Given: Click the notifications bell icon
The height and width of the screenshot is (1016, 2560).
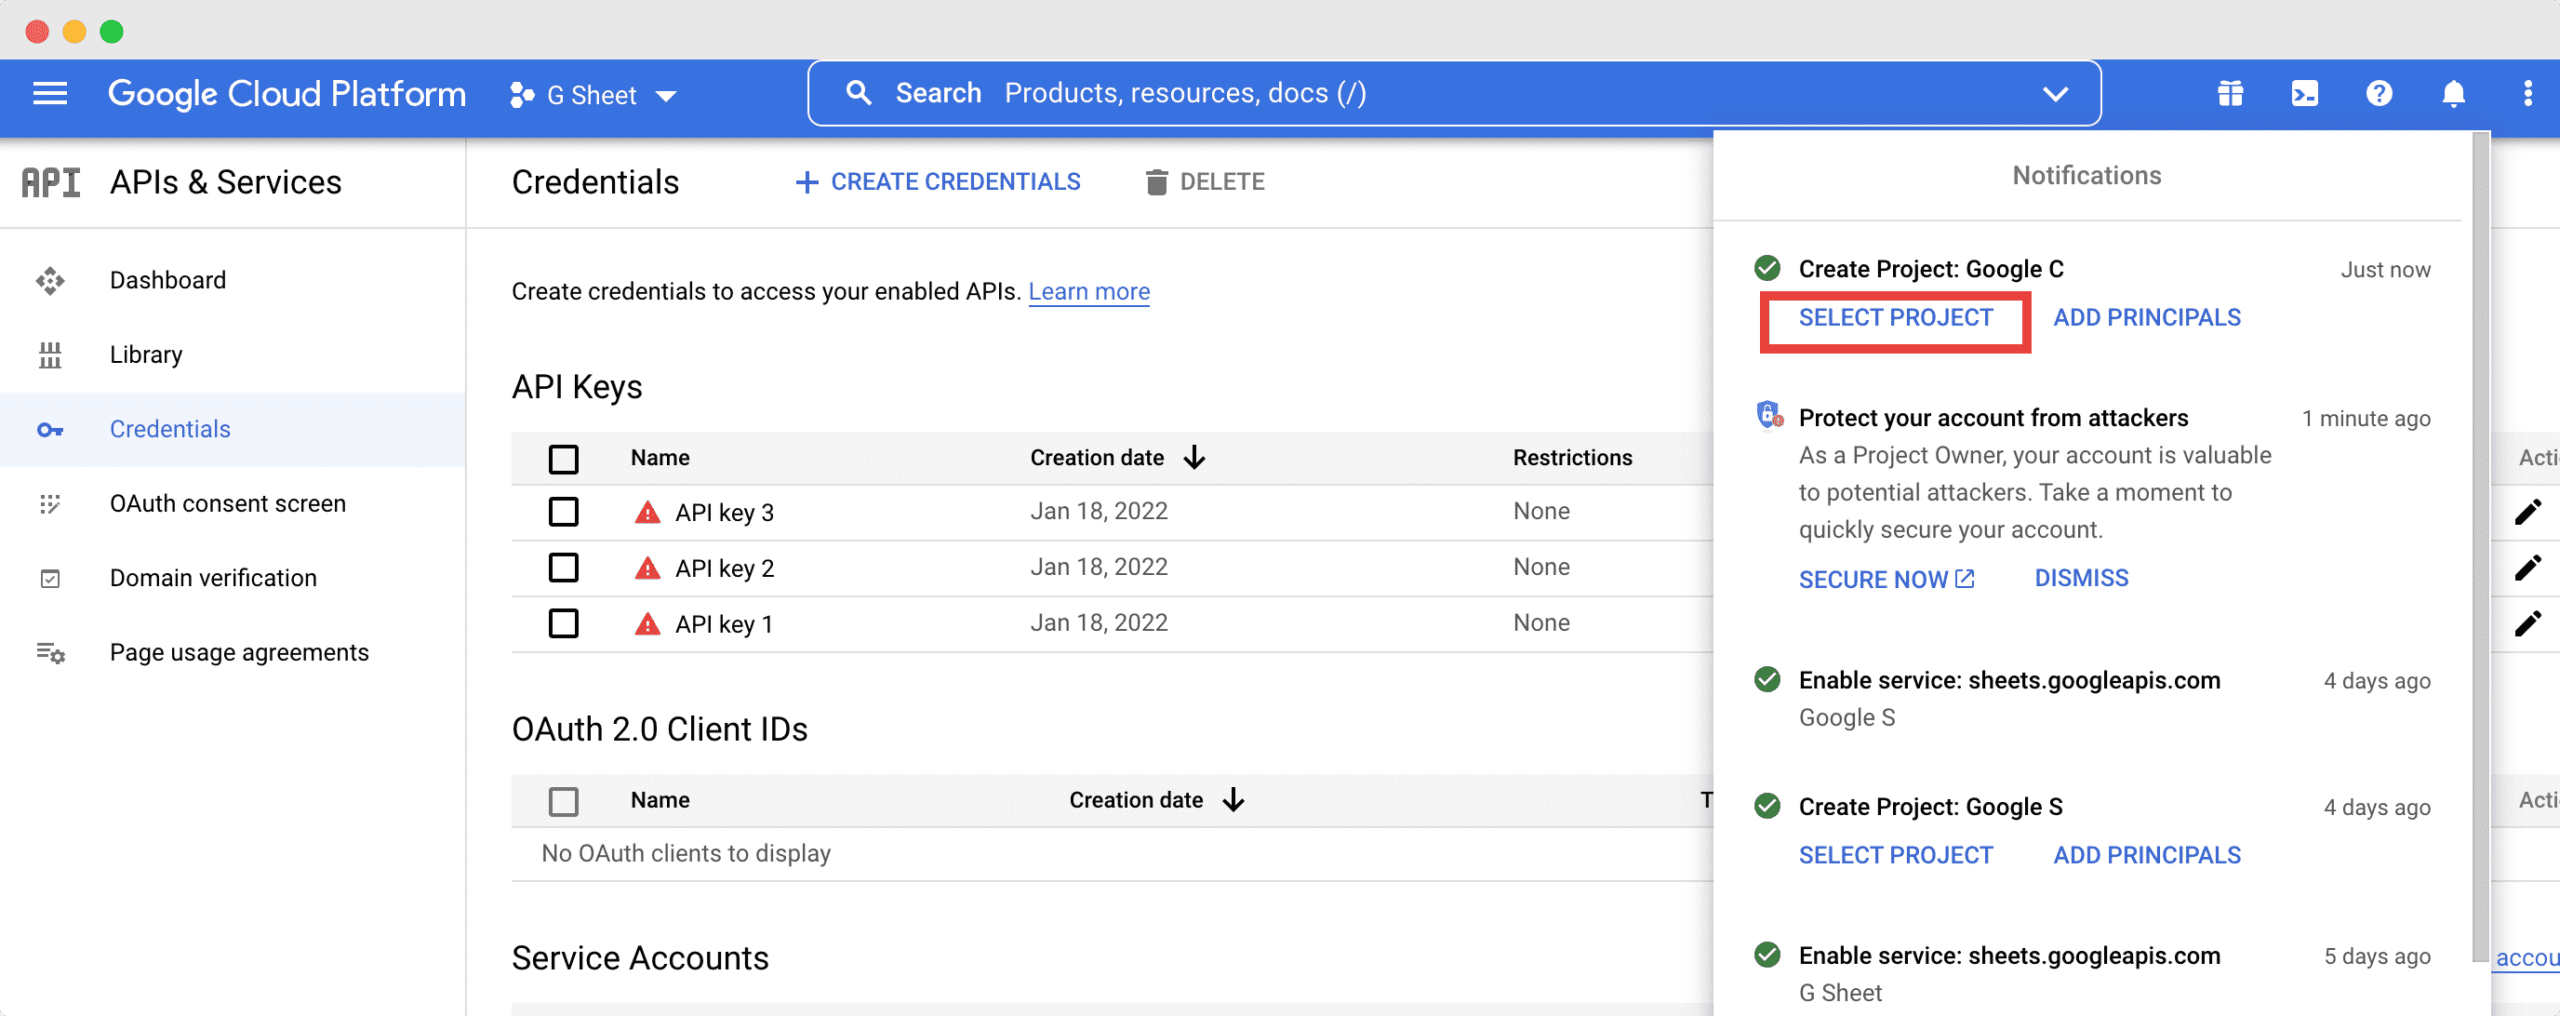Looking at the screenshot, I should (x=2454, y=94).
